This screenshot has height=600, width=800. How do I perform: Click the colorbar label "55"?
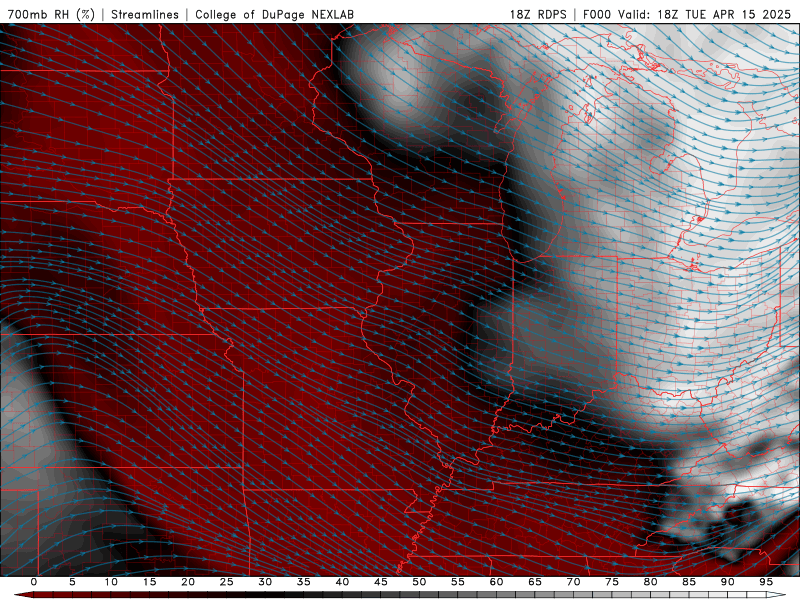point(458,582)
